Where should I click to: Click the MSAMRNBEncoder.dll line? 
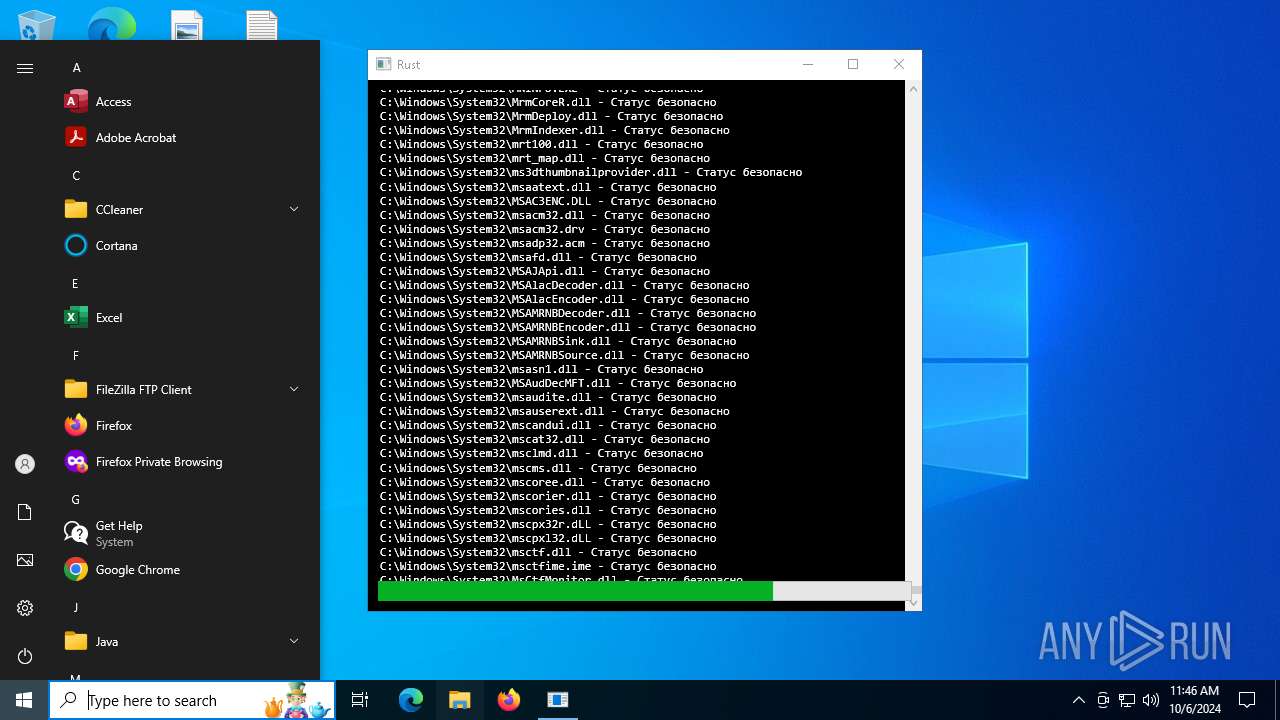(x=568, y=327)
